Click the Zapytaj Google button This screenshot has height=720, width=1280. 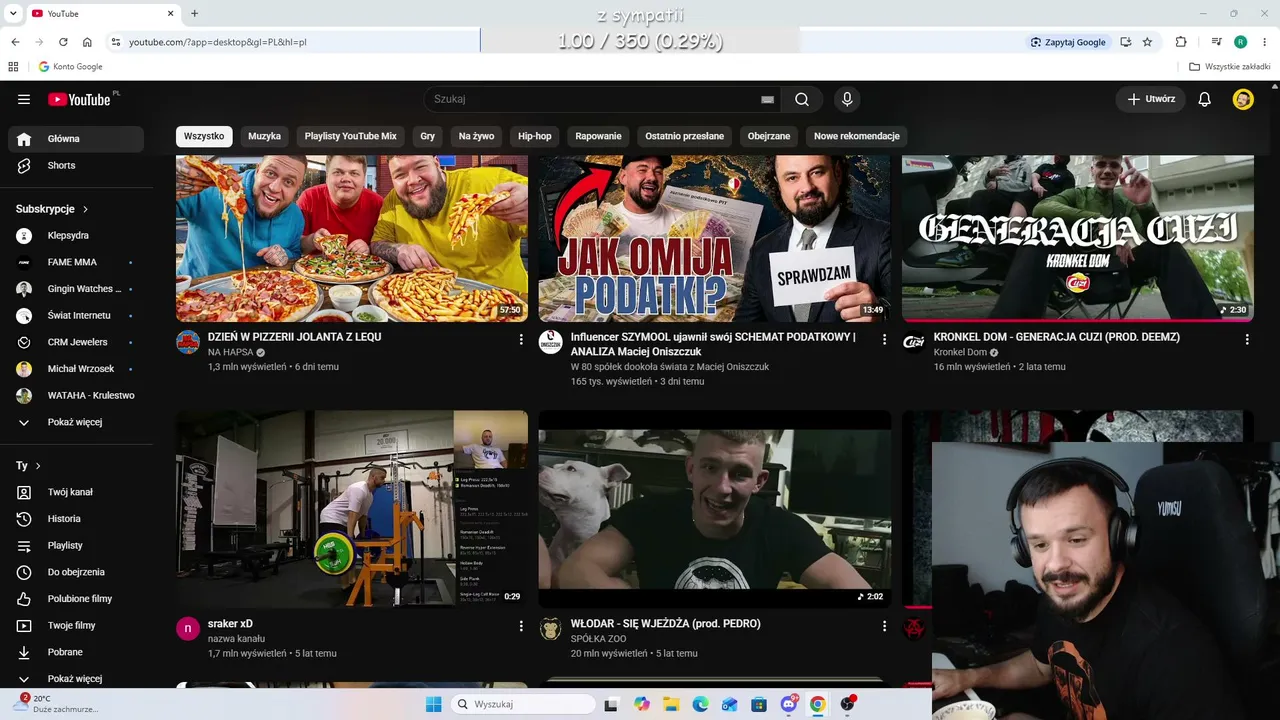pos(1068,42)
